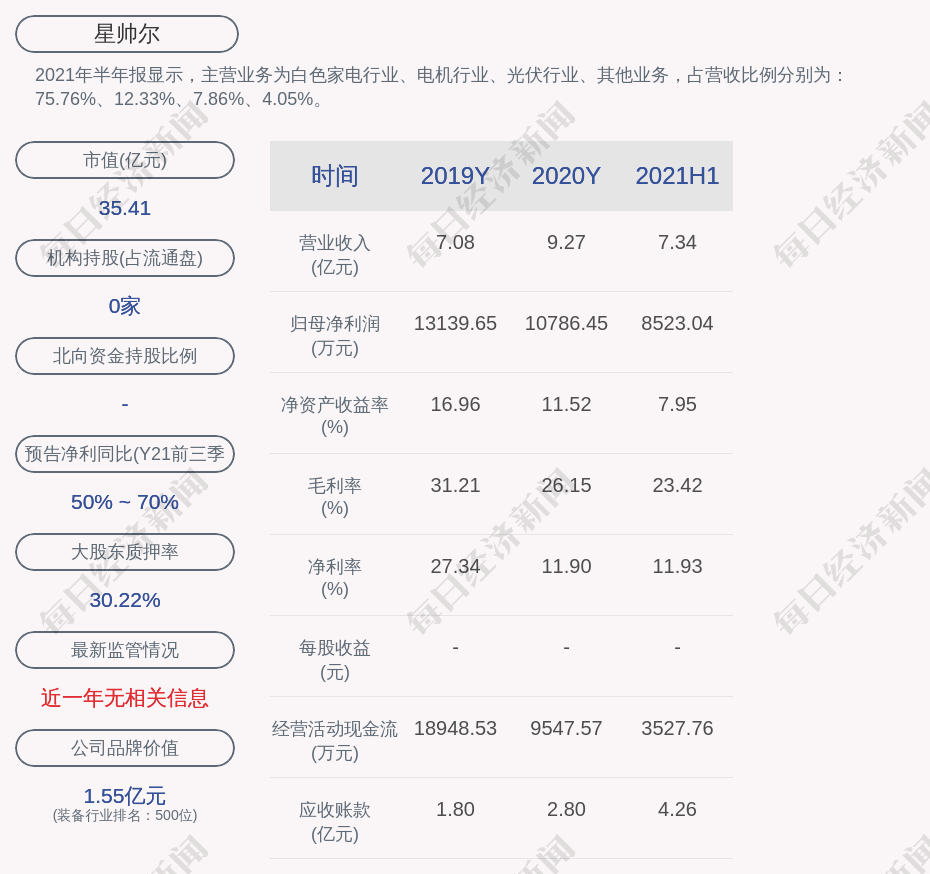Click the net margin value 27.34

(456, 566)
